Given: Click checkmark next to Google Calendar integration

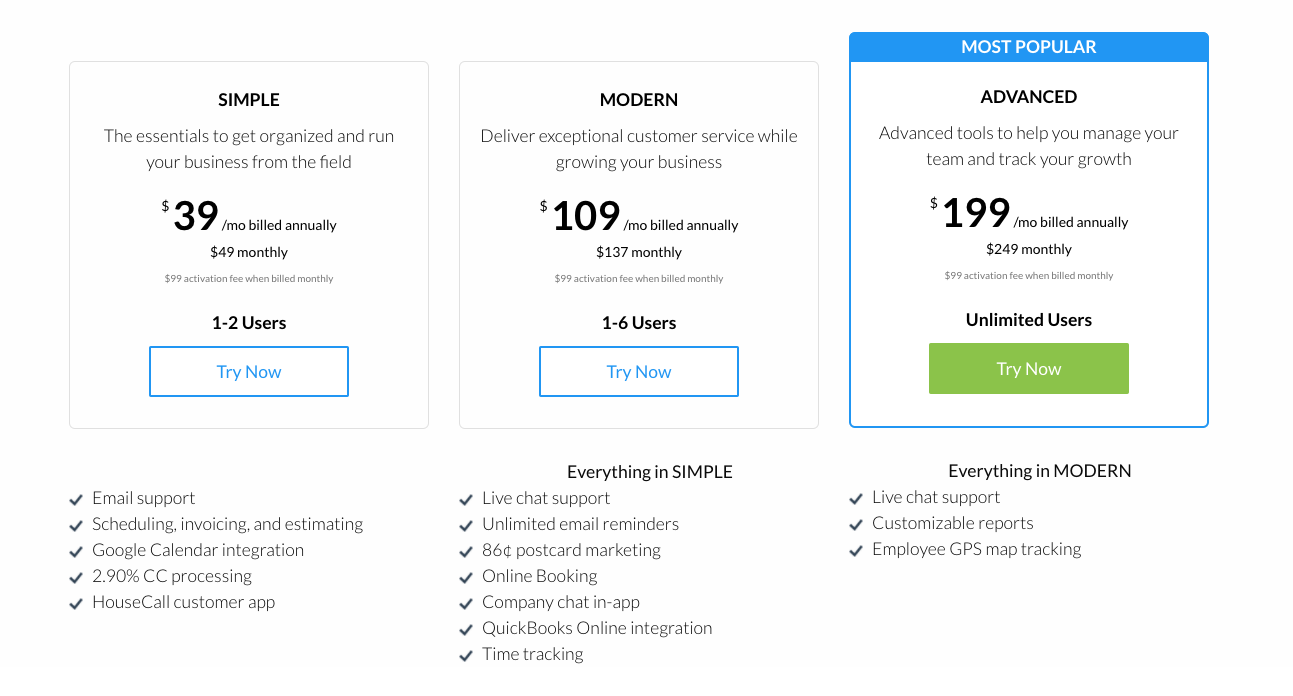Looking at the screenshot, I should click(x=76, y=551).
